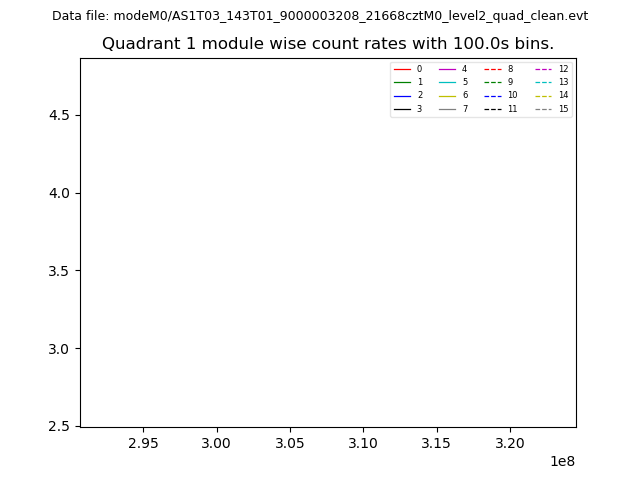Click legend label 0
The height and width of the screenshot is (480, 640).
(419, 69)
